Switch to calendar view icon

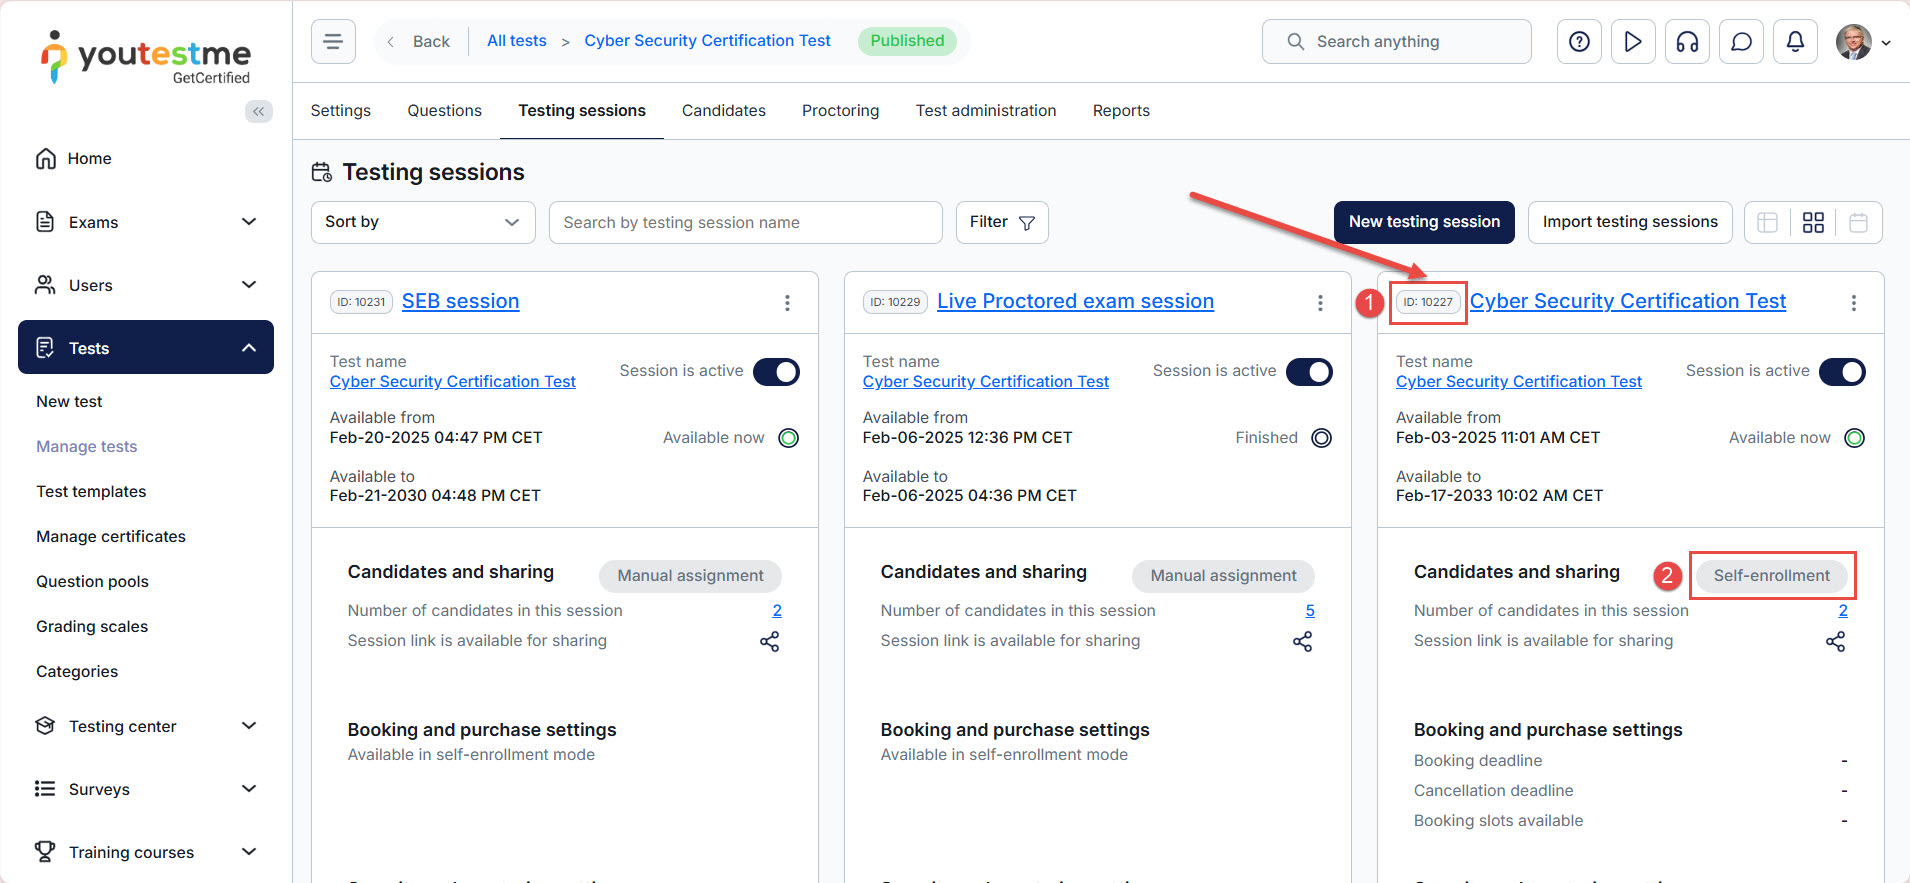(x=1858, y=223)
